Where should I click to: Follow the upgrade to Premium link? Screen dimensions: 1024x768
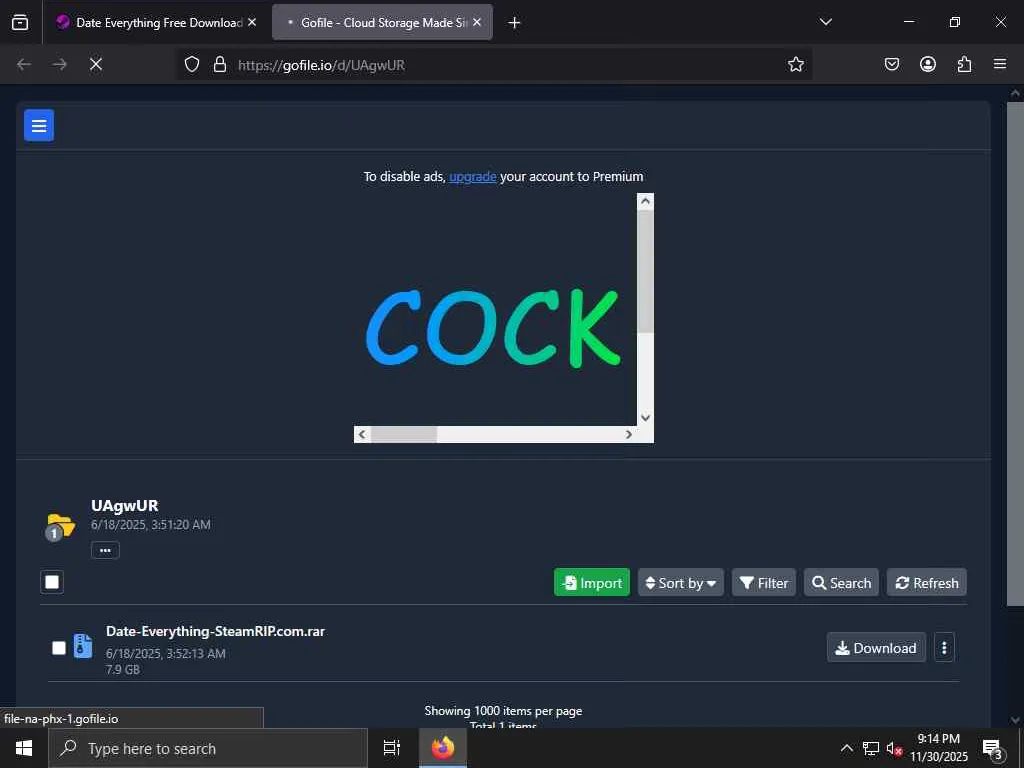[473, 176]
